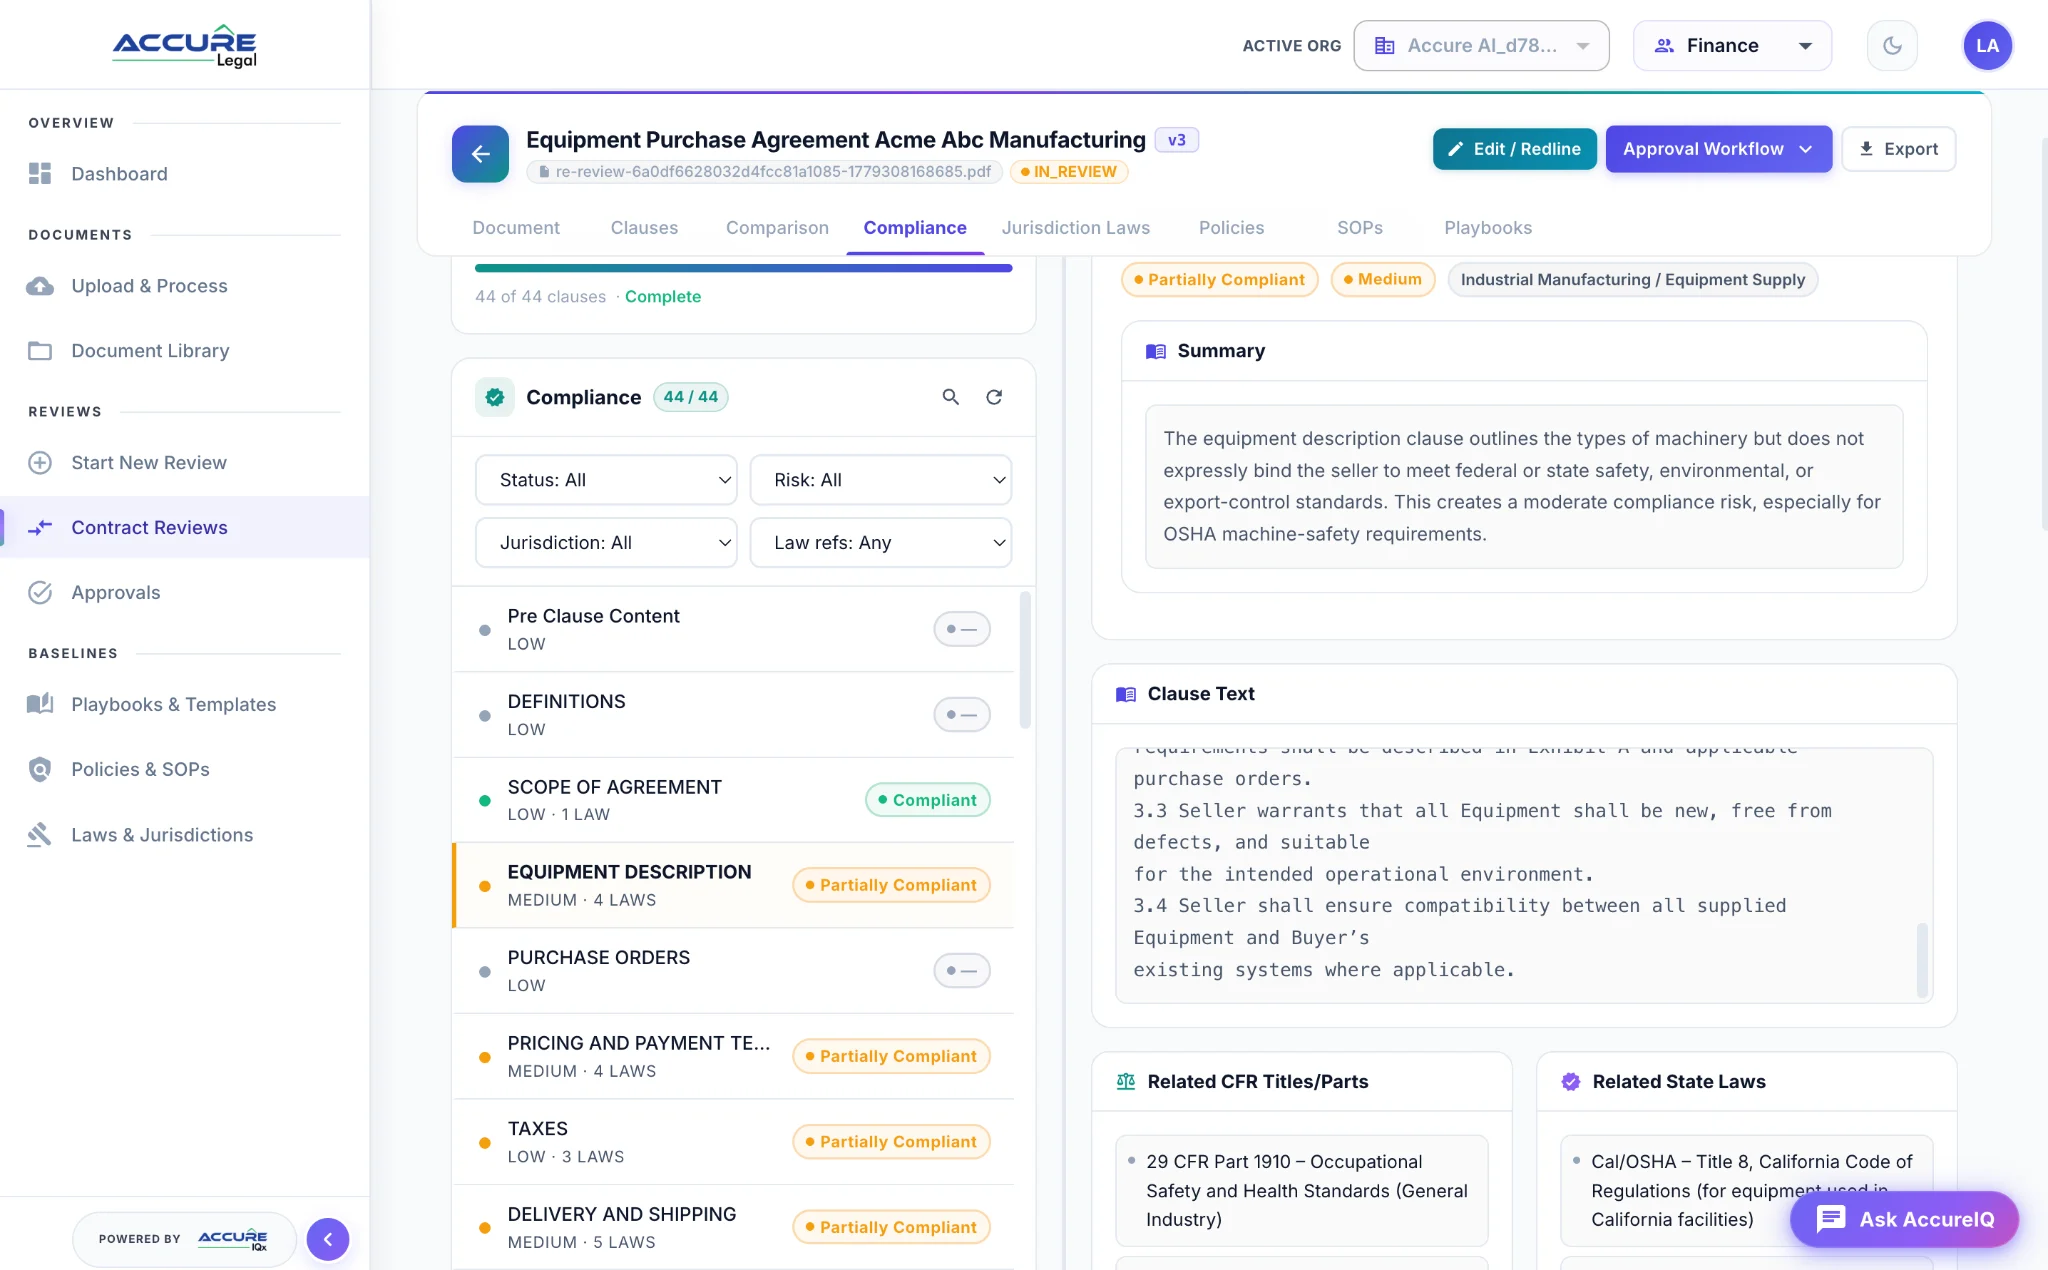The width and height of the screenshot is (2048, 1270).
Task: Open the LA user avatar menu
Action: 1987,46
